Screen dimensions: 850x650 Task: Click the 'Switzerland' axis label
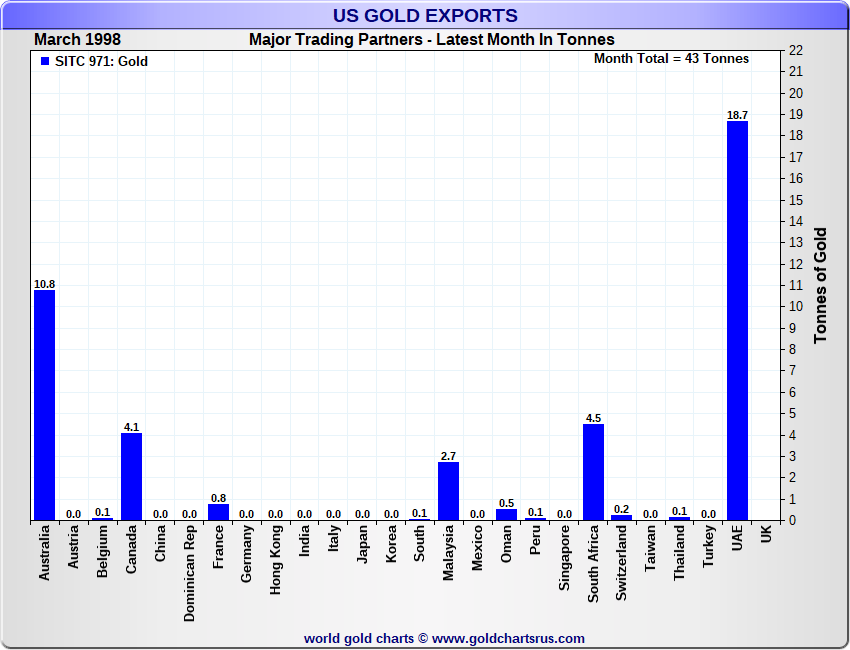[x=621, y=563]
